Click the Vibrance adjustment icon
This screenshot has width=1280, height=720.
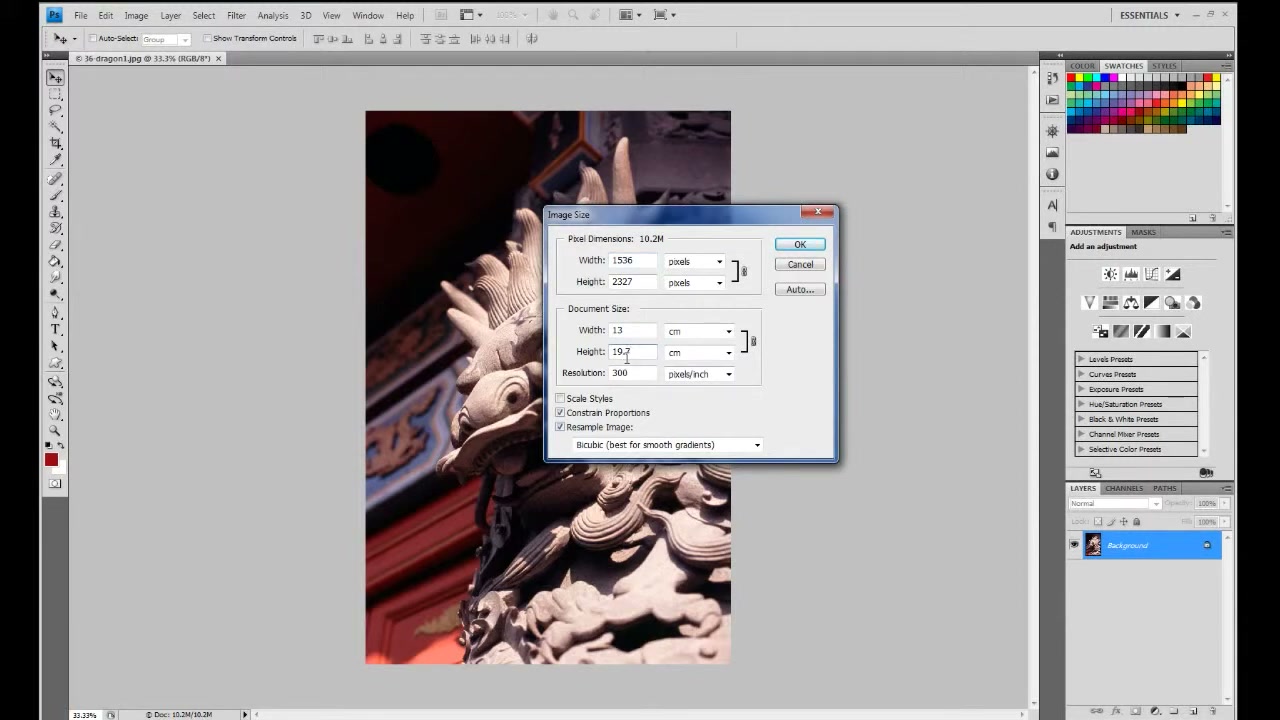click(x=1089, y=302)
